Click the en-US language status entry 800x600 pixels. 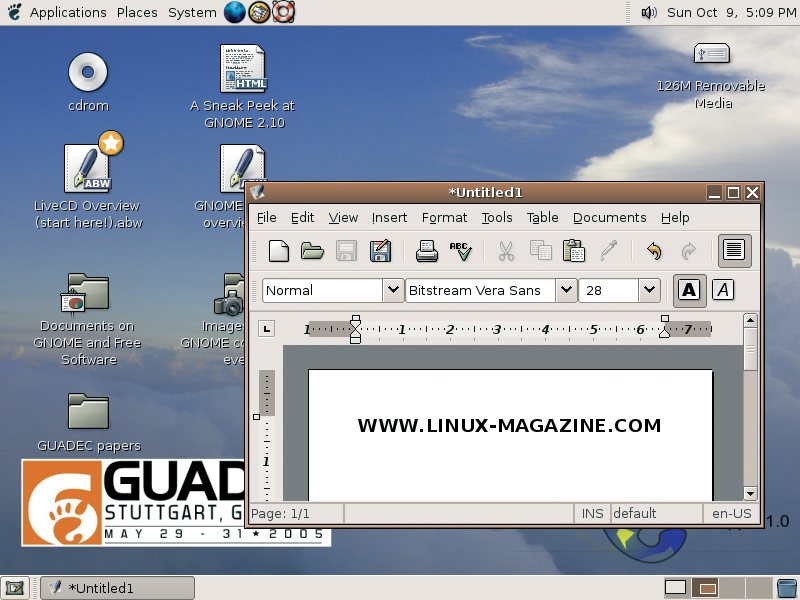click(732, 513)
